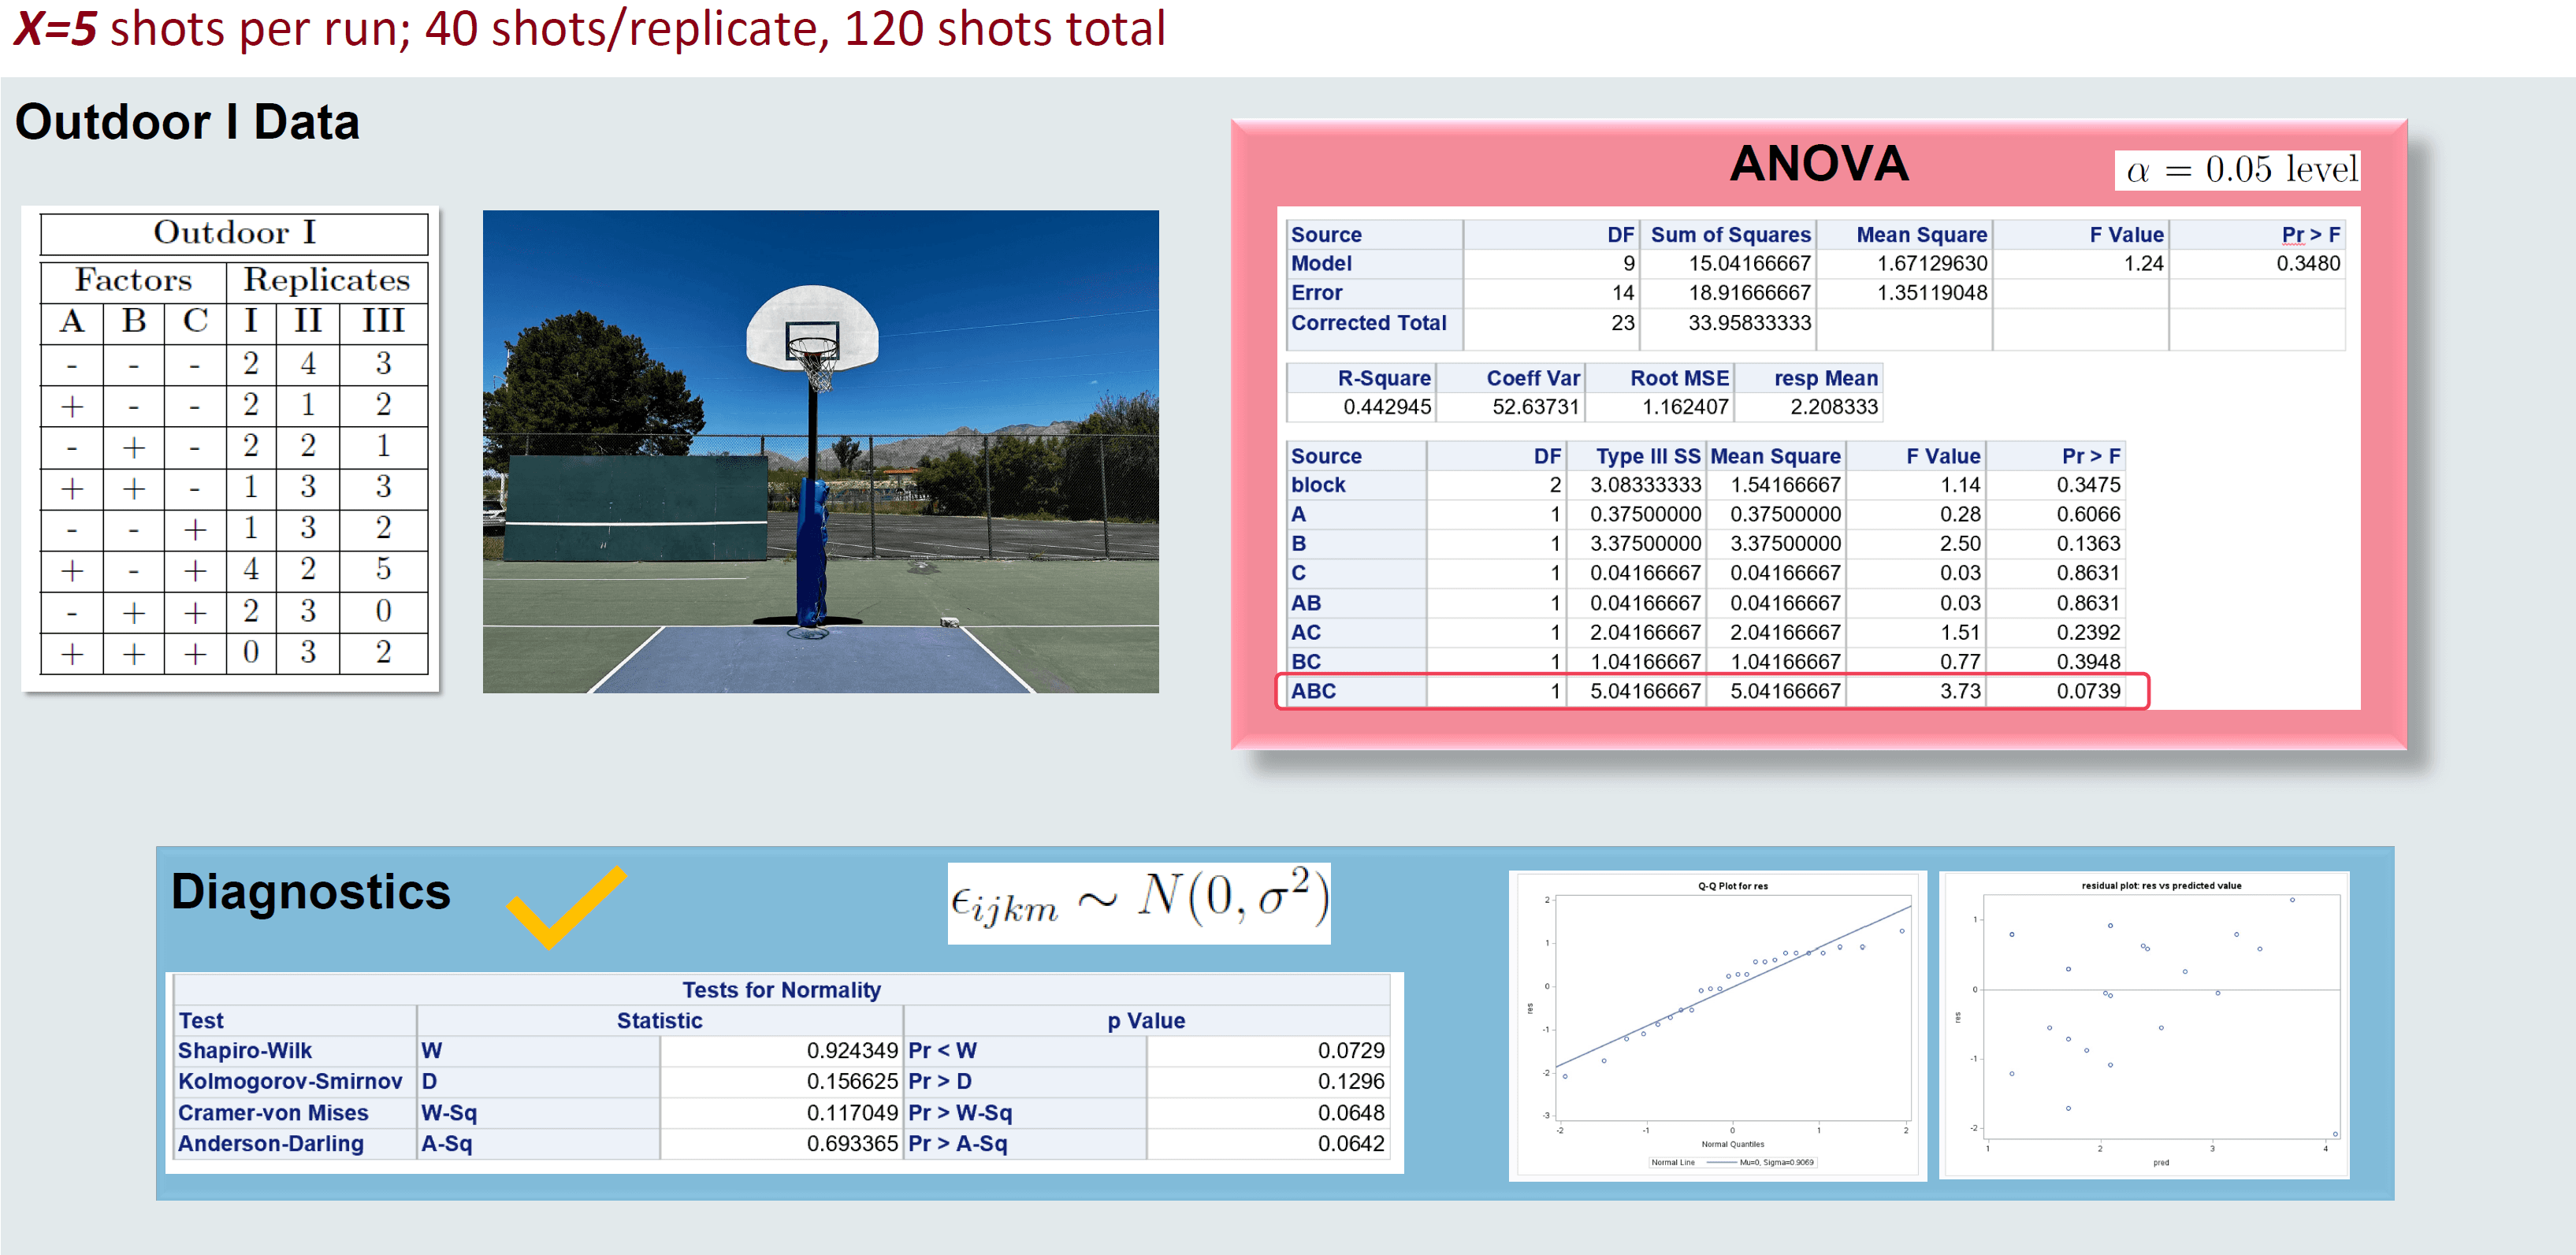This screenshot has width=2576, height=1255.
Task: Click the basketball hoop photograph
Action: pos(820,451)
